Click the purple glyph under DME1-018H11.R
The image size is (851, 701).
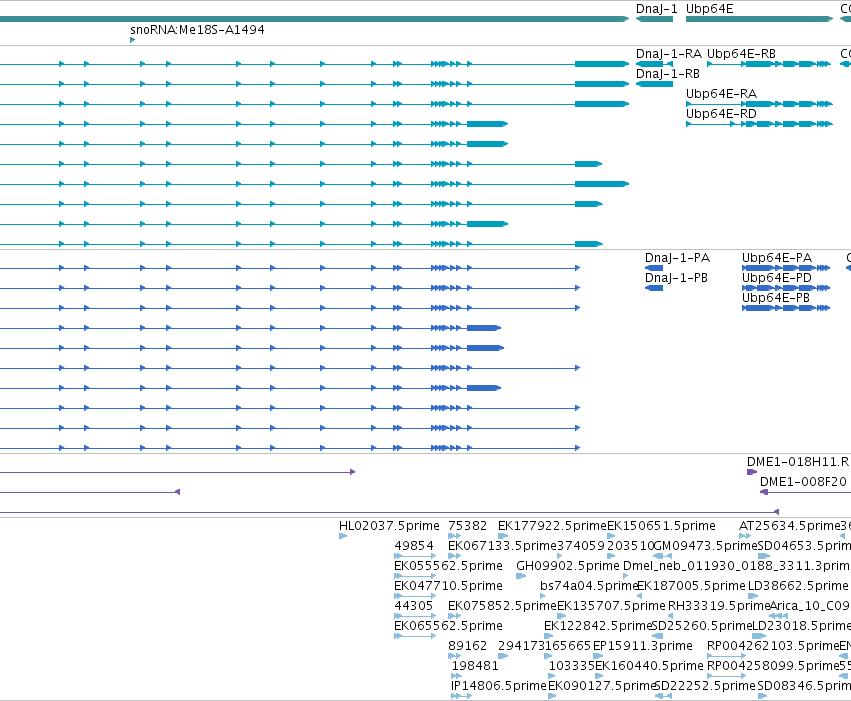[x=752, y=472]
